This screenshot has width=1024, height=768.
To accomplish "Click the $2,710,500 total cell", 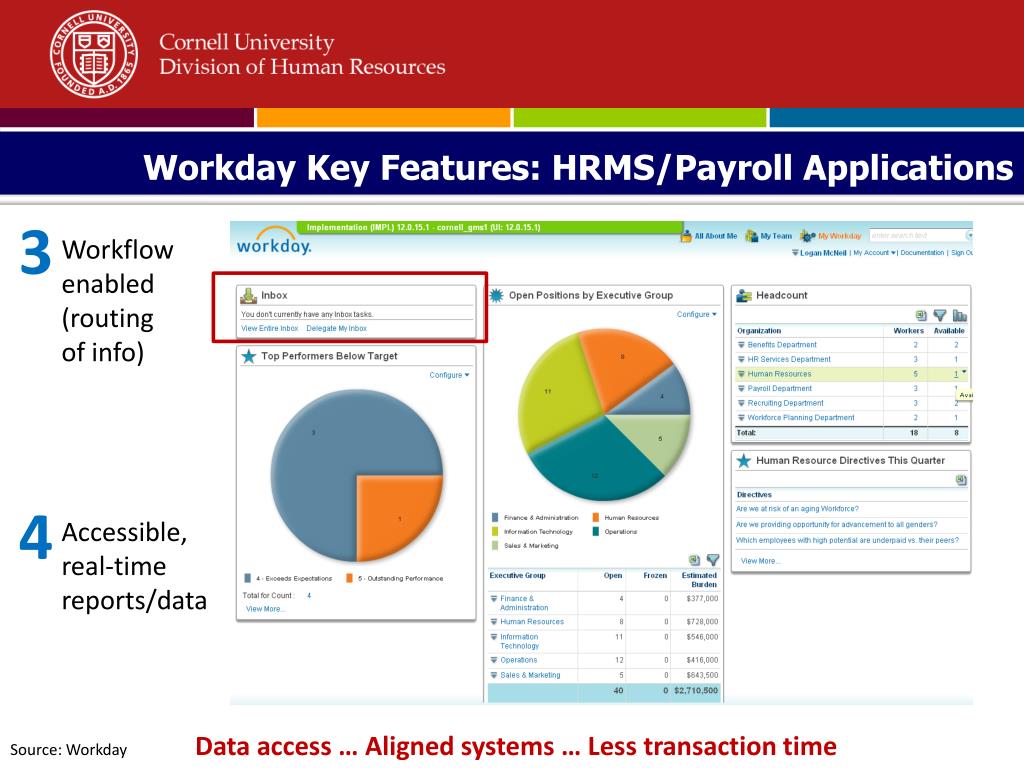I will pyautogui.click(x=696, y=690).
